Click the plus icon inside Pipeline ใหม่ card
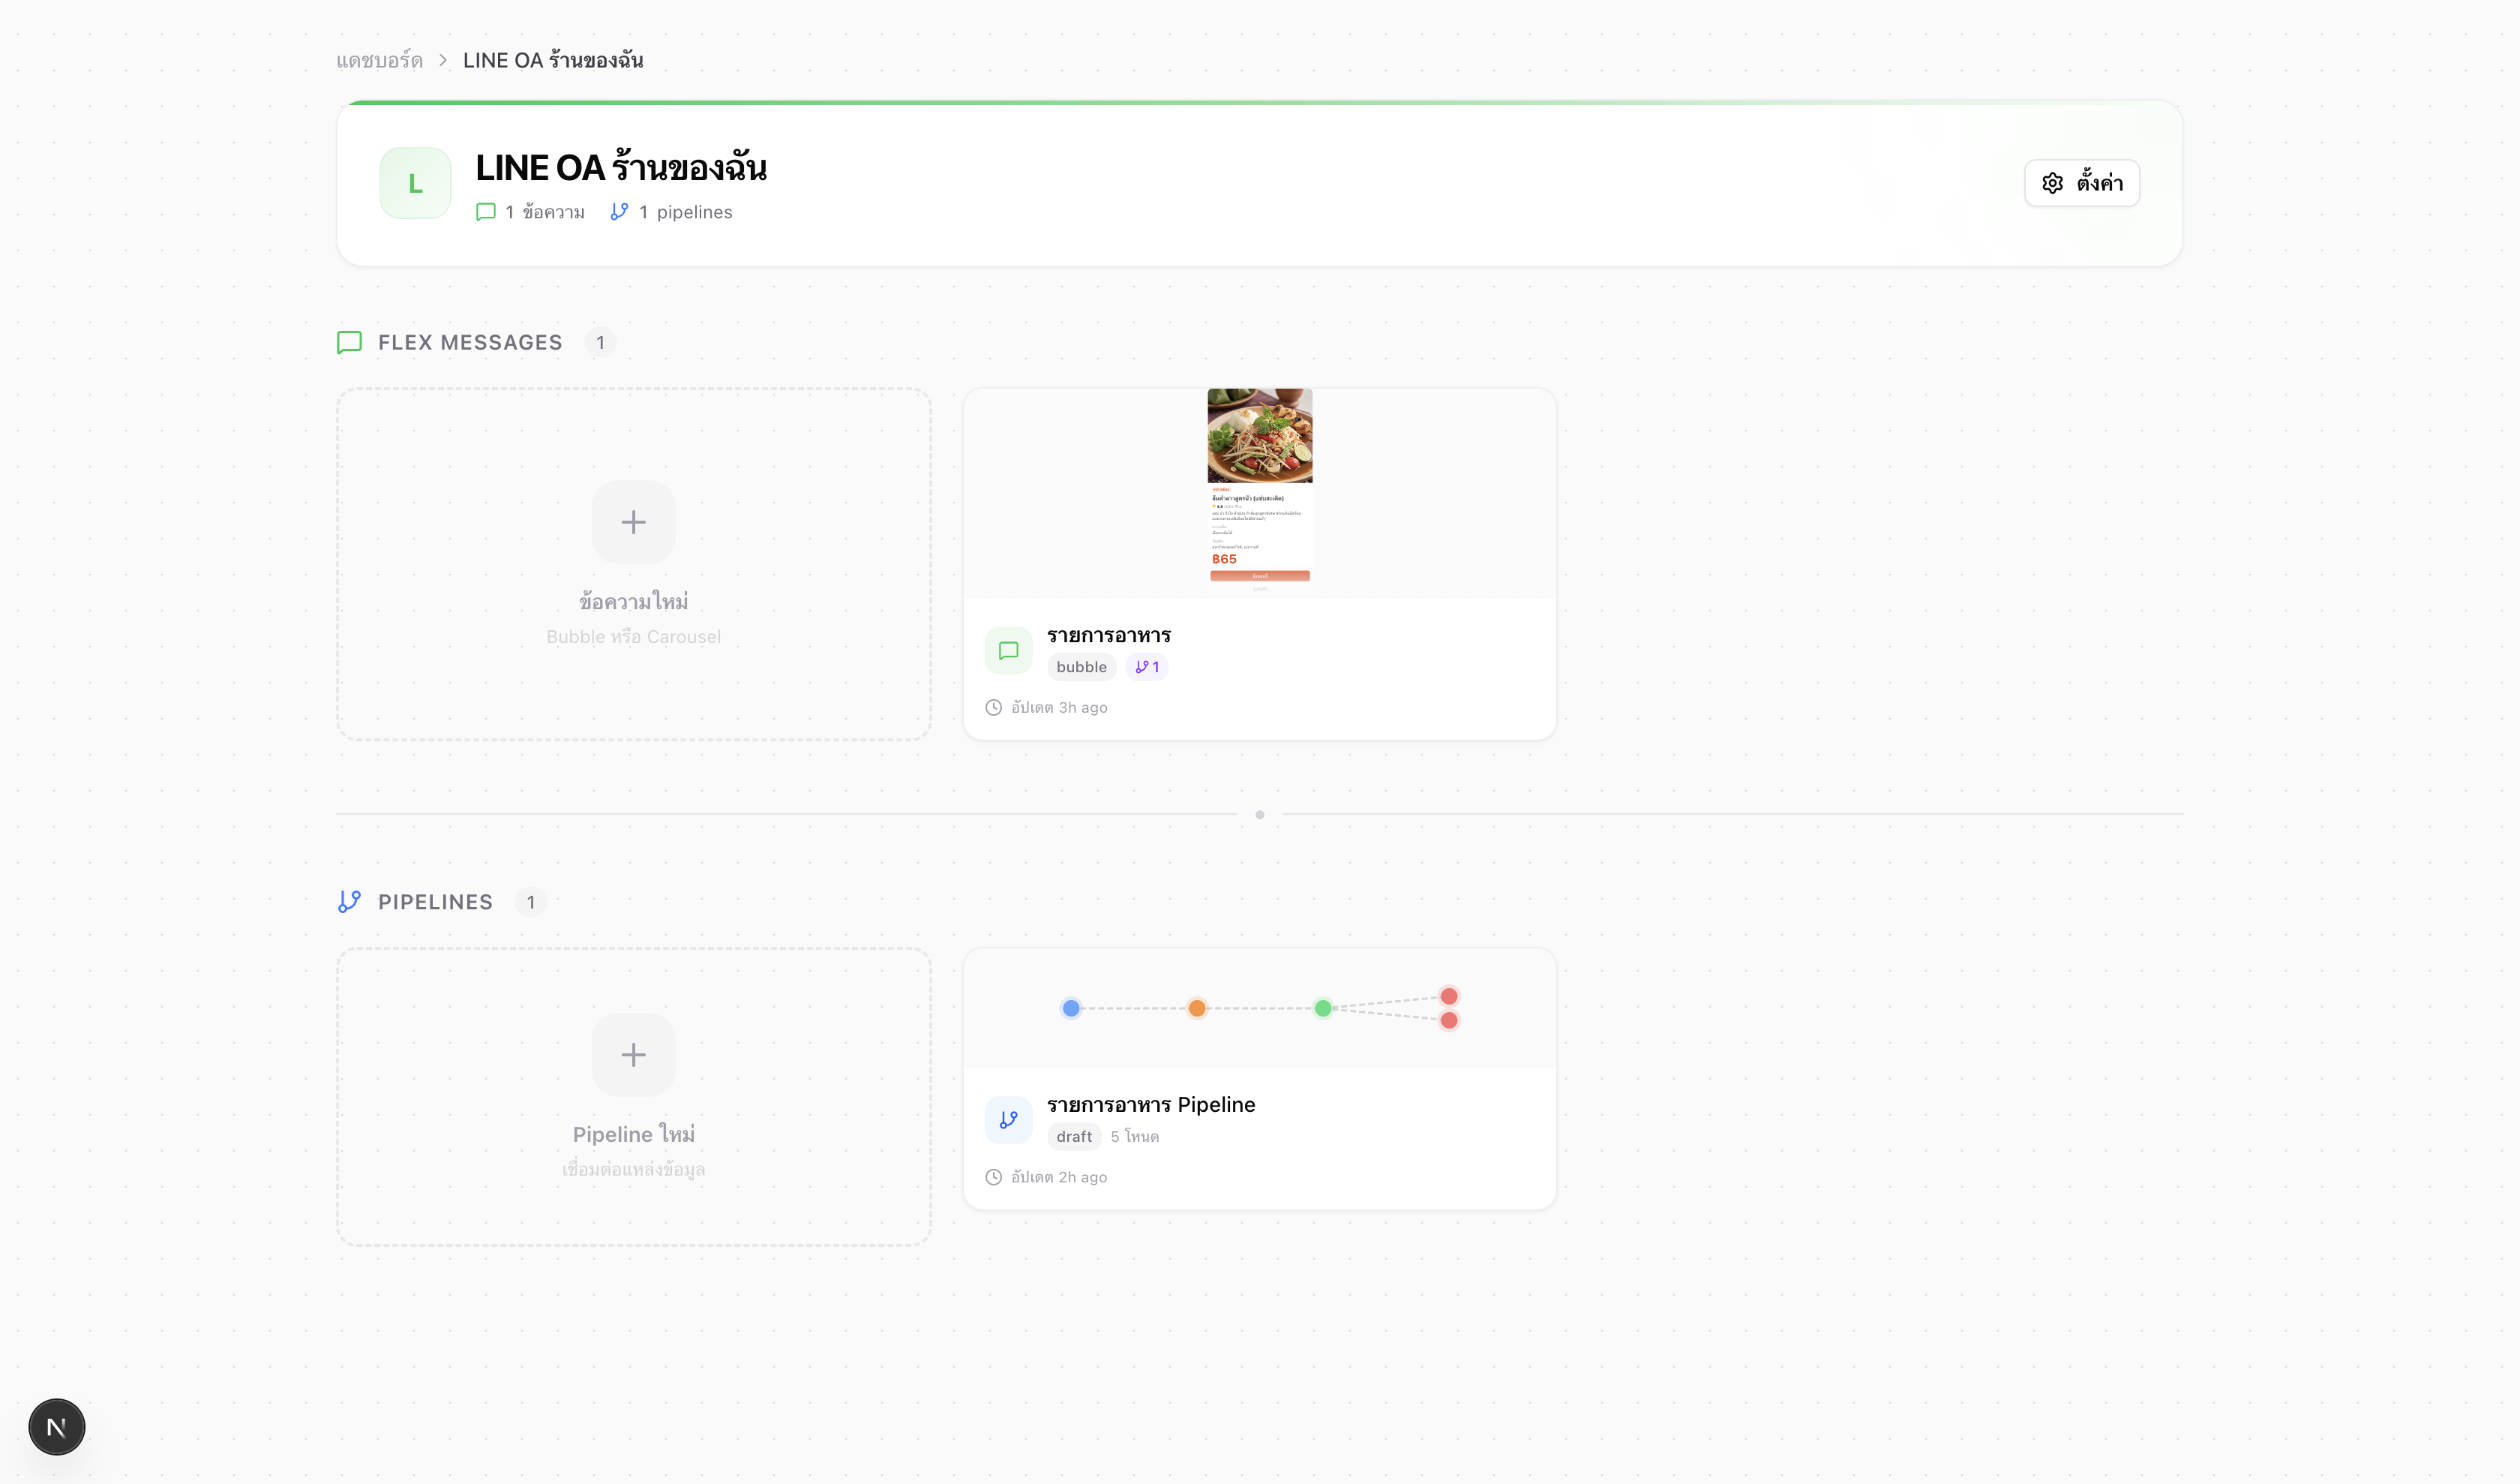This screenshot has height=1484, width=2520. click(x=633, y=1054)
